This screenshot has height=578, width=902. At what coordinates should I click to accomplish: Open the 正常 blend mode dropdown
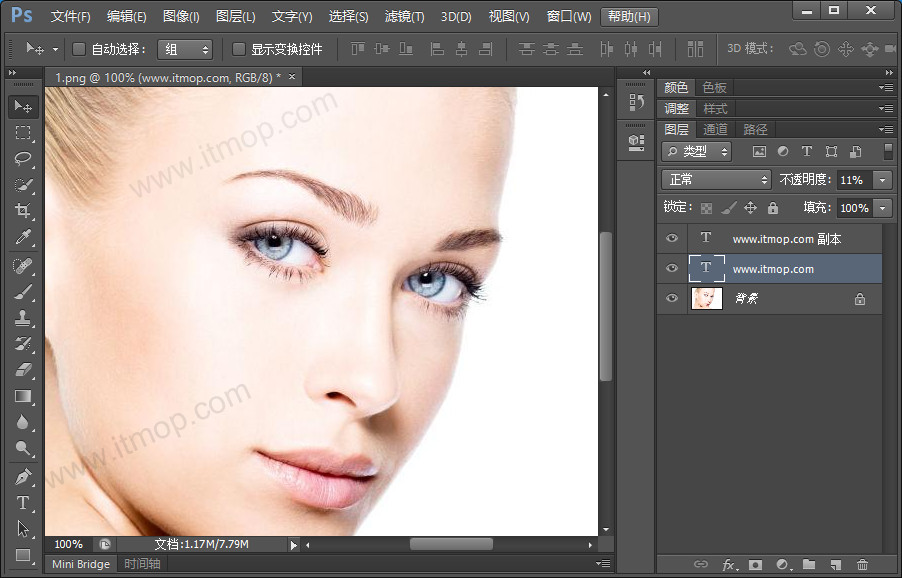716,180
